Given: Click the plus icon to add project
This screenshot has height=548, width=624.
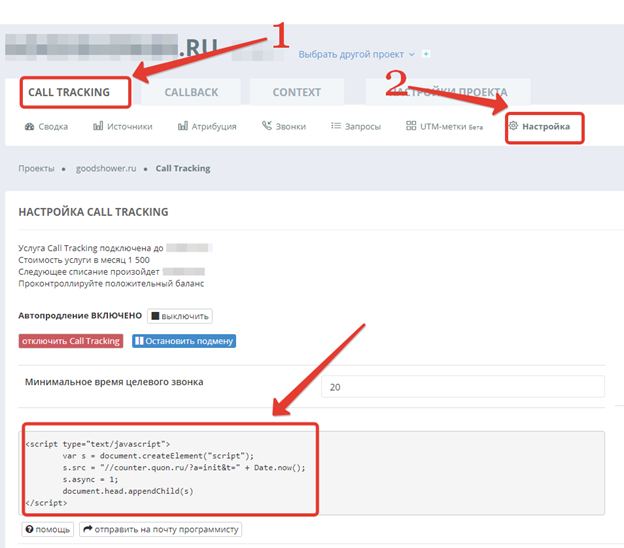Looking at the screenshot, I should click(x=426, y=54).
